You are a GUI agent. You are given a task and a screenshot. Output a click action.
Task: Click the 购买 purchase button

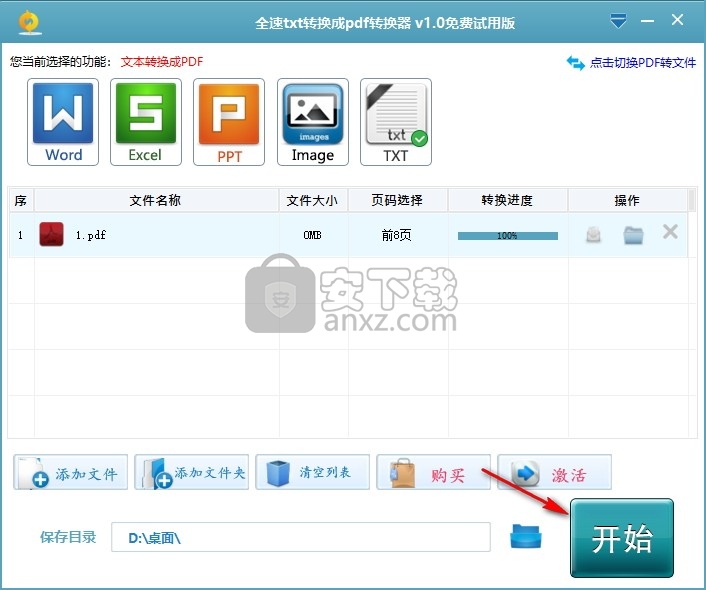[434, 472]
